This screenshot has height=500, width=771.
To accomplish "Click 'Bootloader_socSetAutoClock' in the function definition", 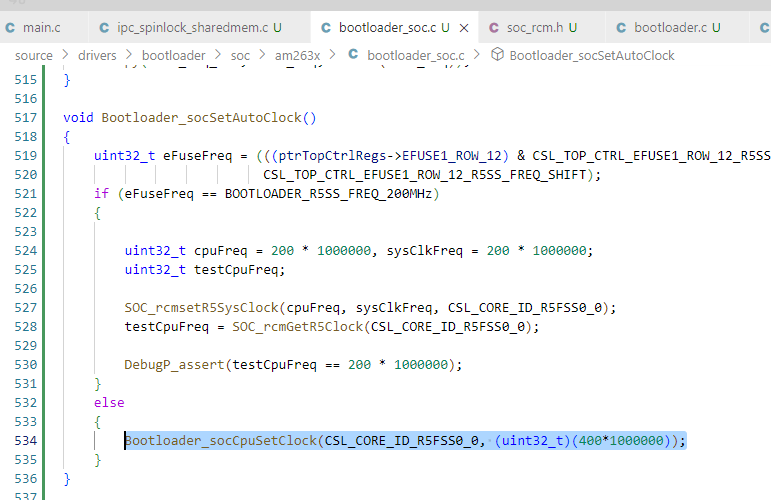I will 202,118.
